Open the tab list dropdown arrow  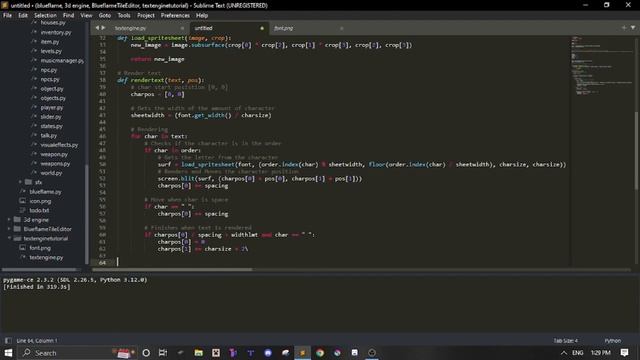633,28
